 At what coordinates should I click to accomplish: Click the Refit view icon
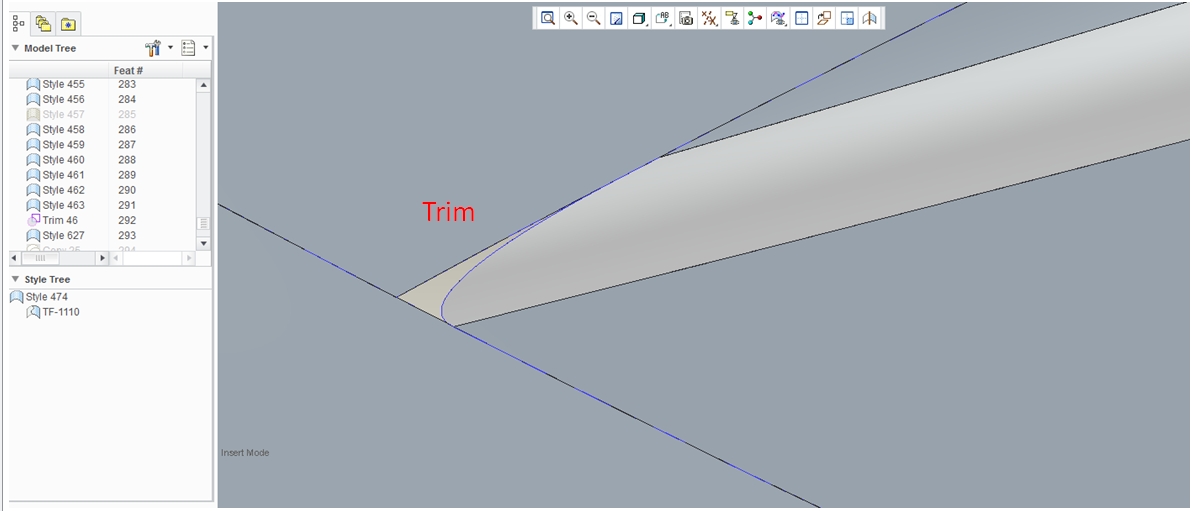pos(547,18)
